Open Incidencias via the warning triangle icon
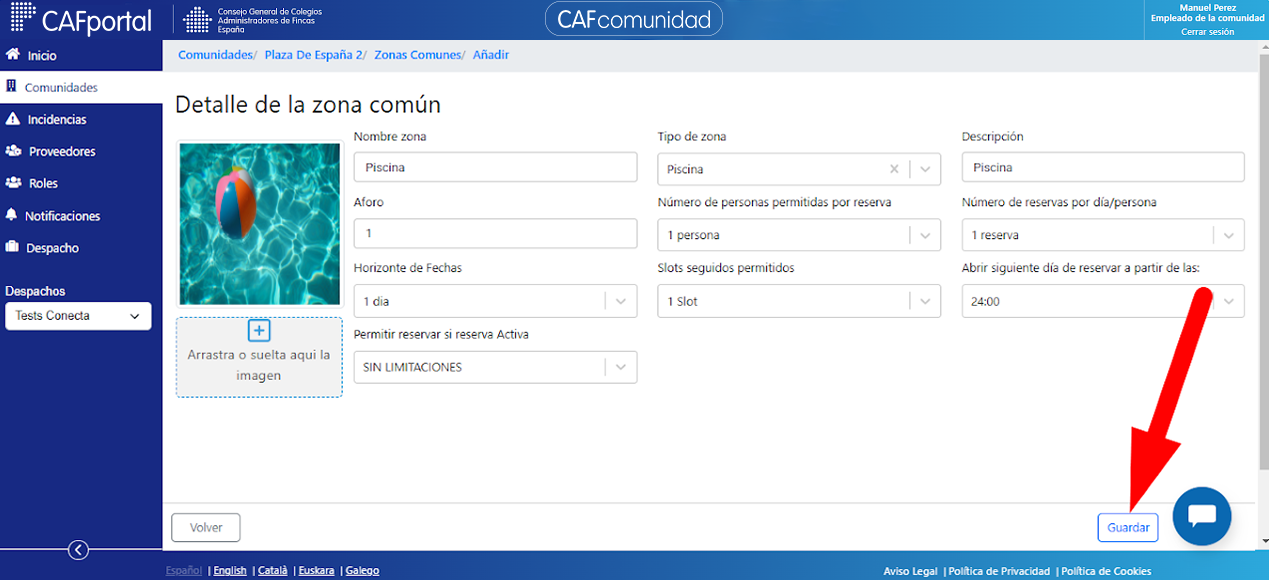Screen dimensions: 1269x580 pos(13,119)
